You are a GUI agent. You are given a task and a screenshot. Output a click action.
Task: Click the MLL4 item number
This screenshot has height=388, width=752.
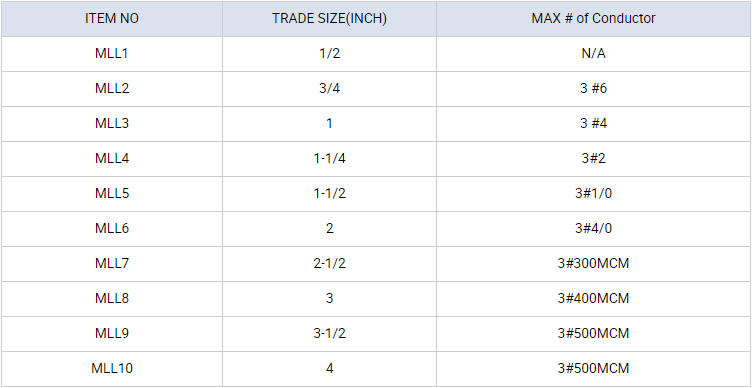[112, 159]
